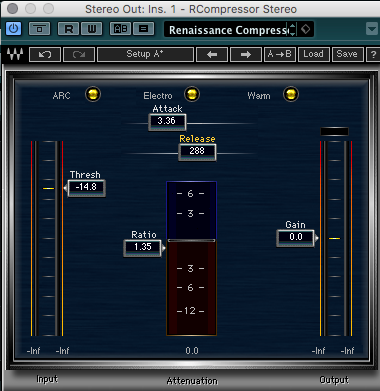Image resolution: width=380 pixels, height=391 pixels.
Task: Click the Output level meter
Action: point(336,238)
